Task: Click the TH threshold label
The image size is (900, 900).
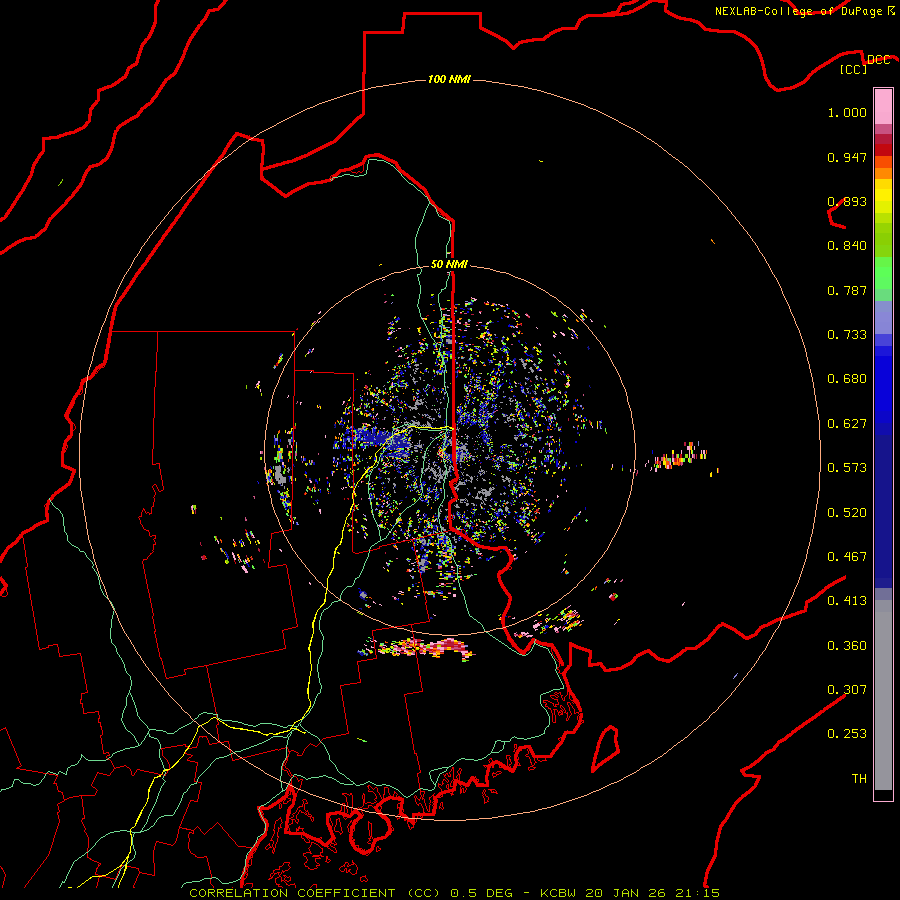Action: [x=859, y=779]
